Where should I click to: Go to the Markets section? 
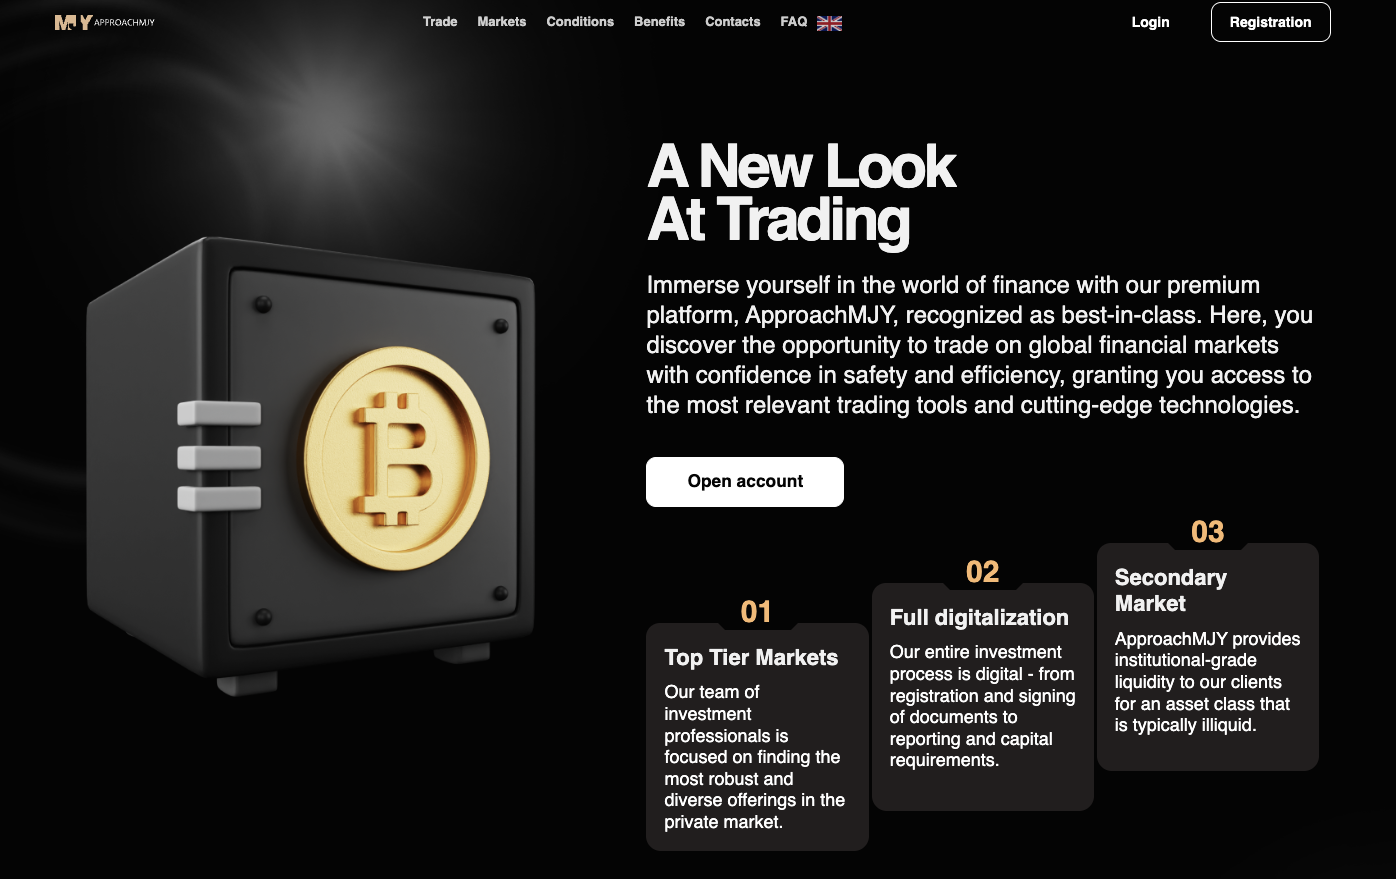coord(502,22)
